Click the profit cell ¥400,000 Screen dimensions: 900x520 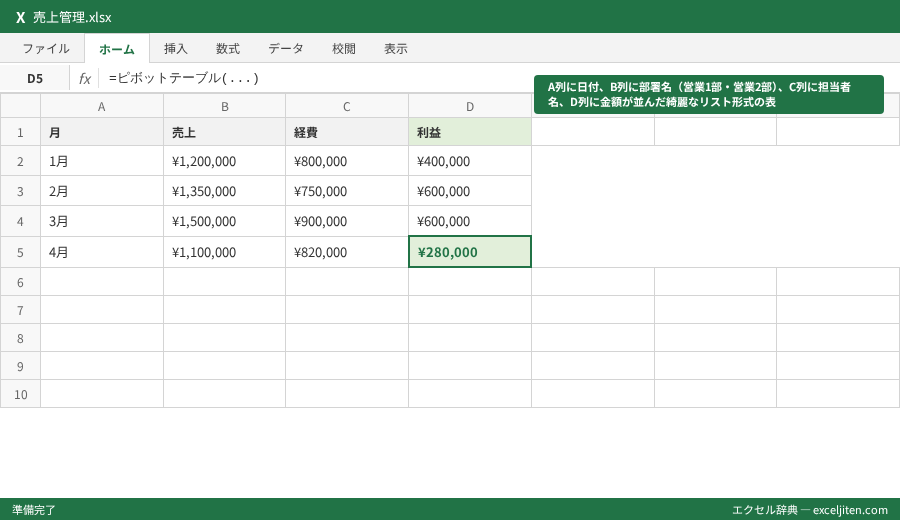(470, 161)
